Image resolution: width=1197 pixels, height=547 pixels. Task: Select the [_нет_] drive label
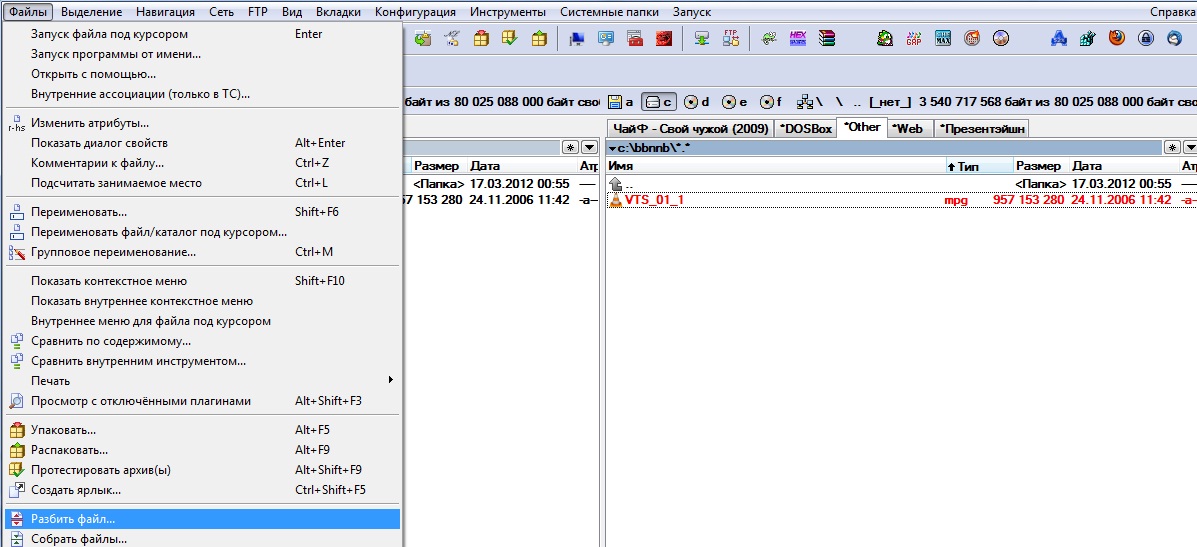coord(891,101)
